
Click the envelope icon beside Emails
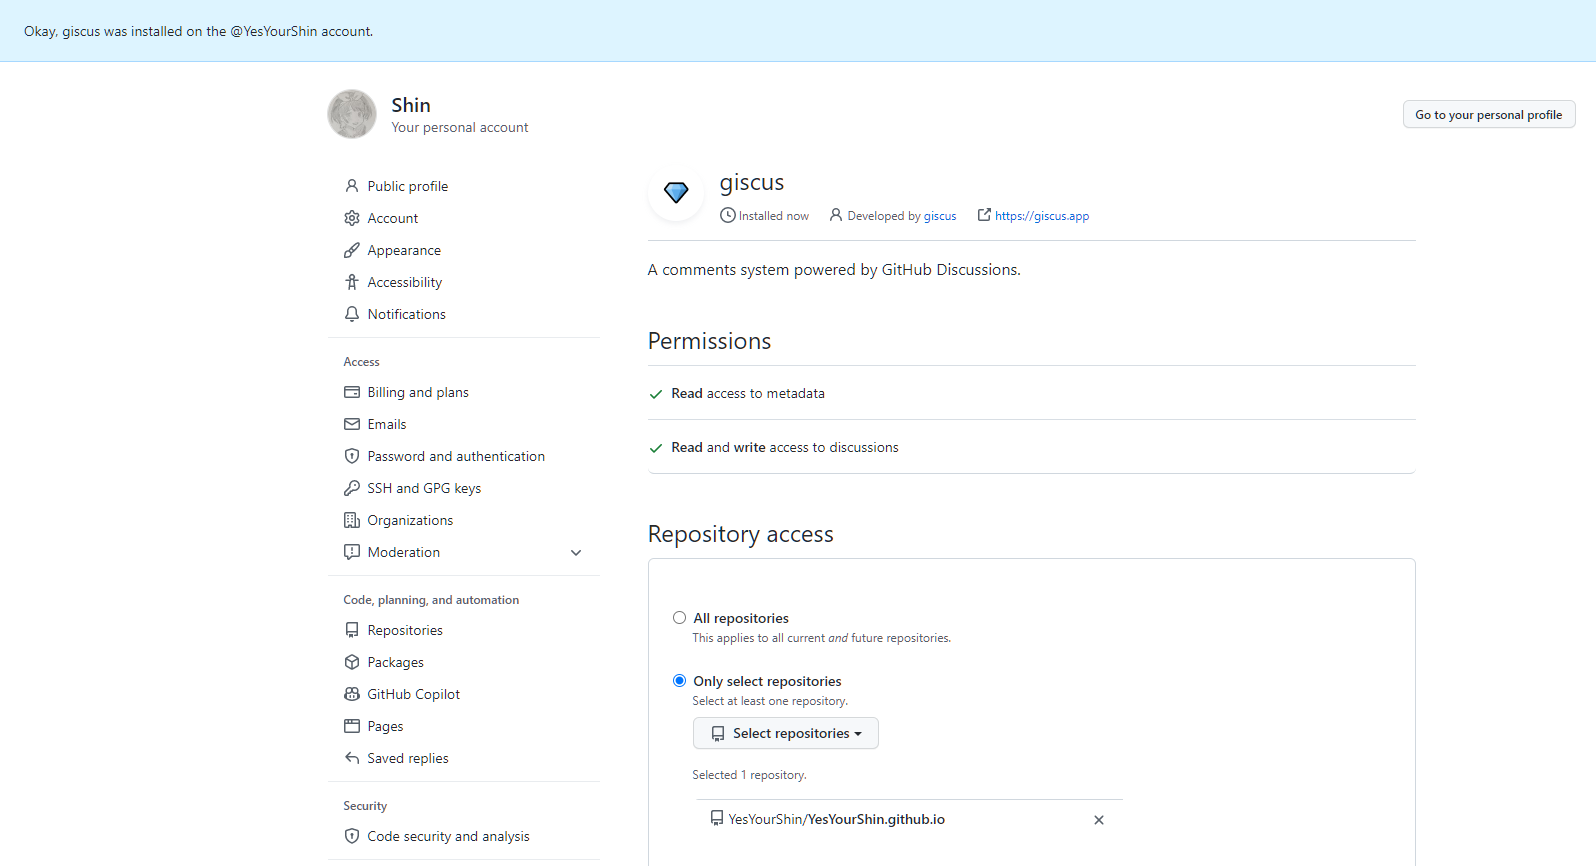click(x=352, y=424)
